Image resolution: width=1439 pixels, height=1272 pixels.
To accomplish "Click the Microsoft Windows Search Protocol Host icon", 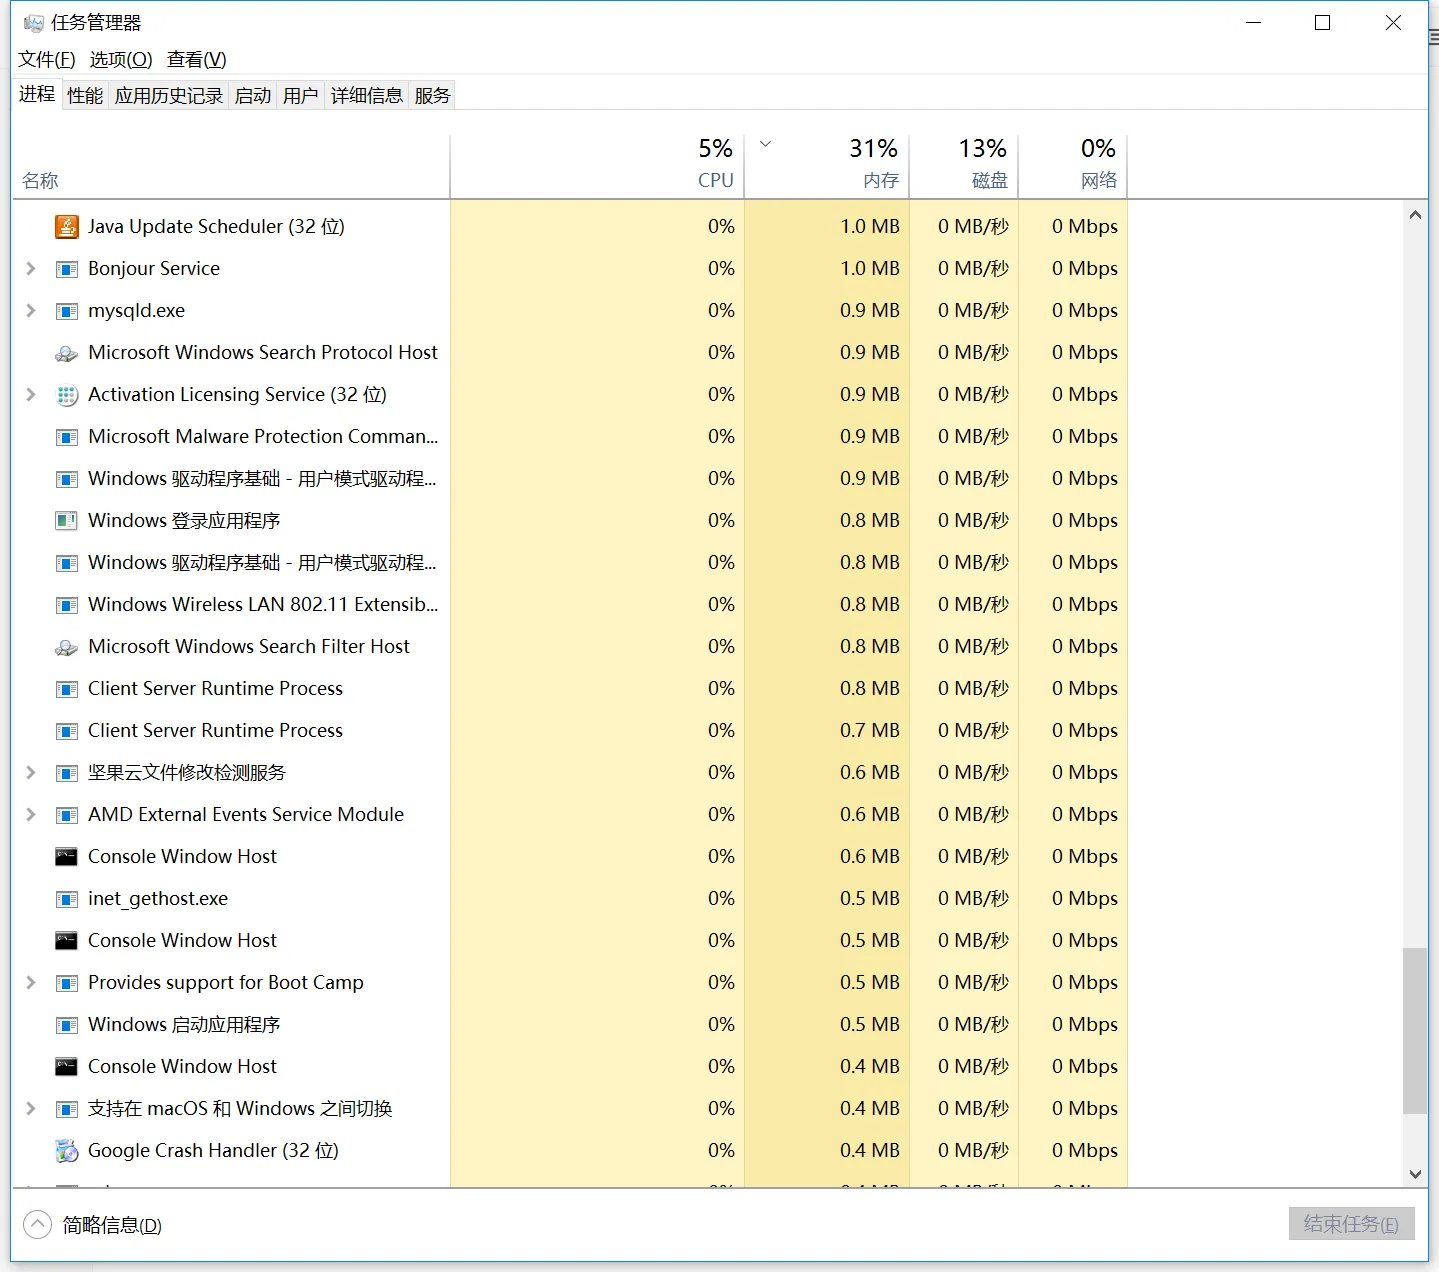I will pos(66,353).
